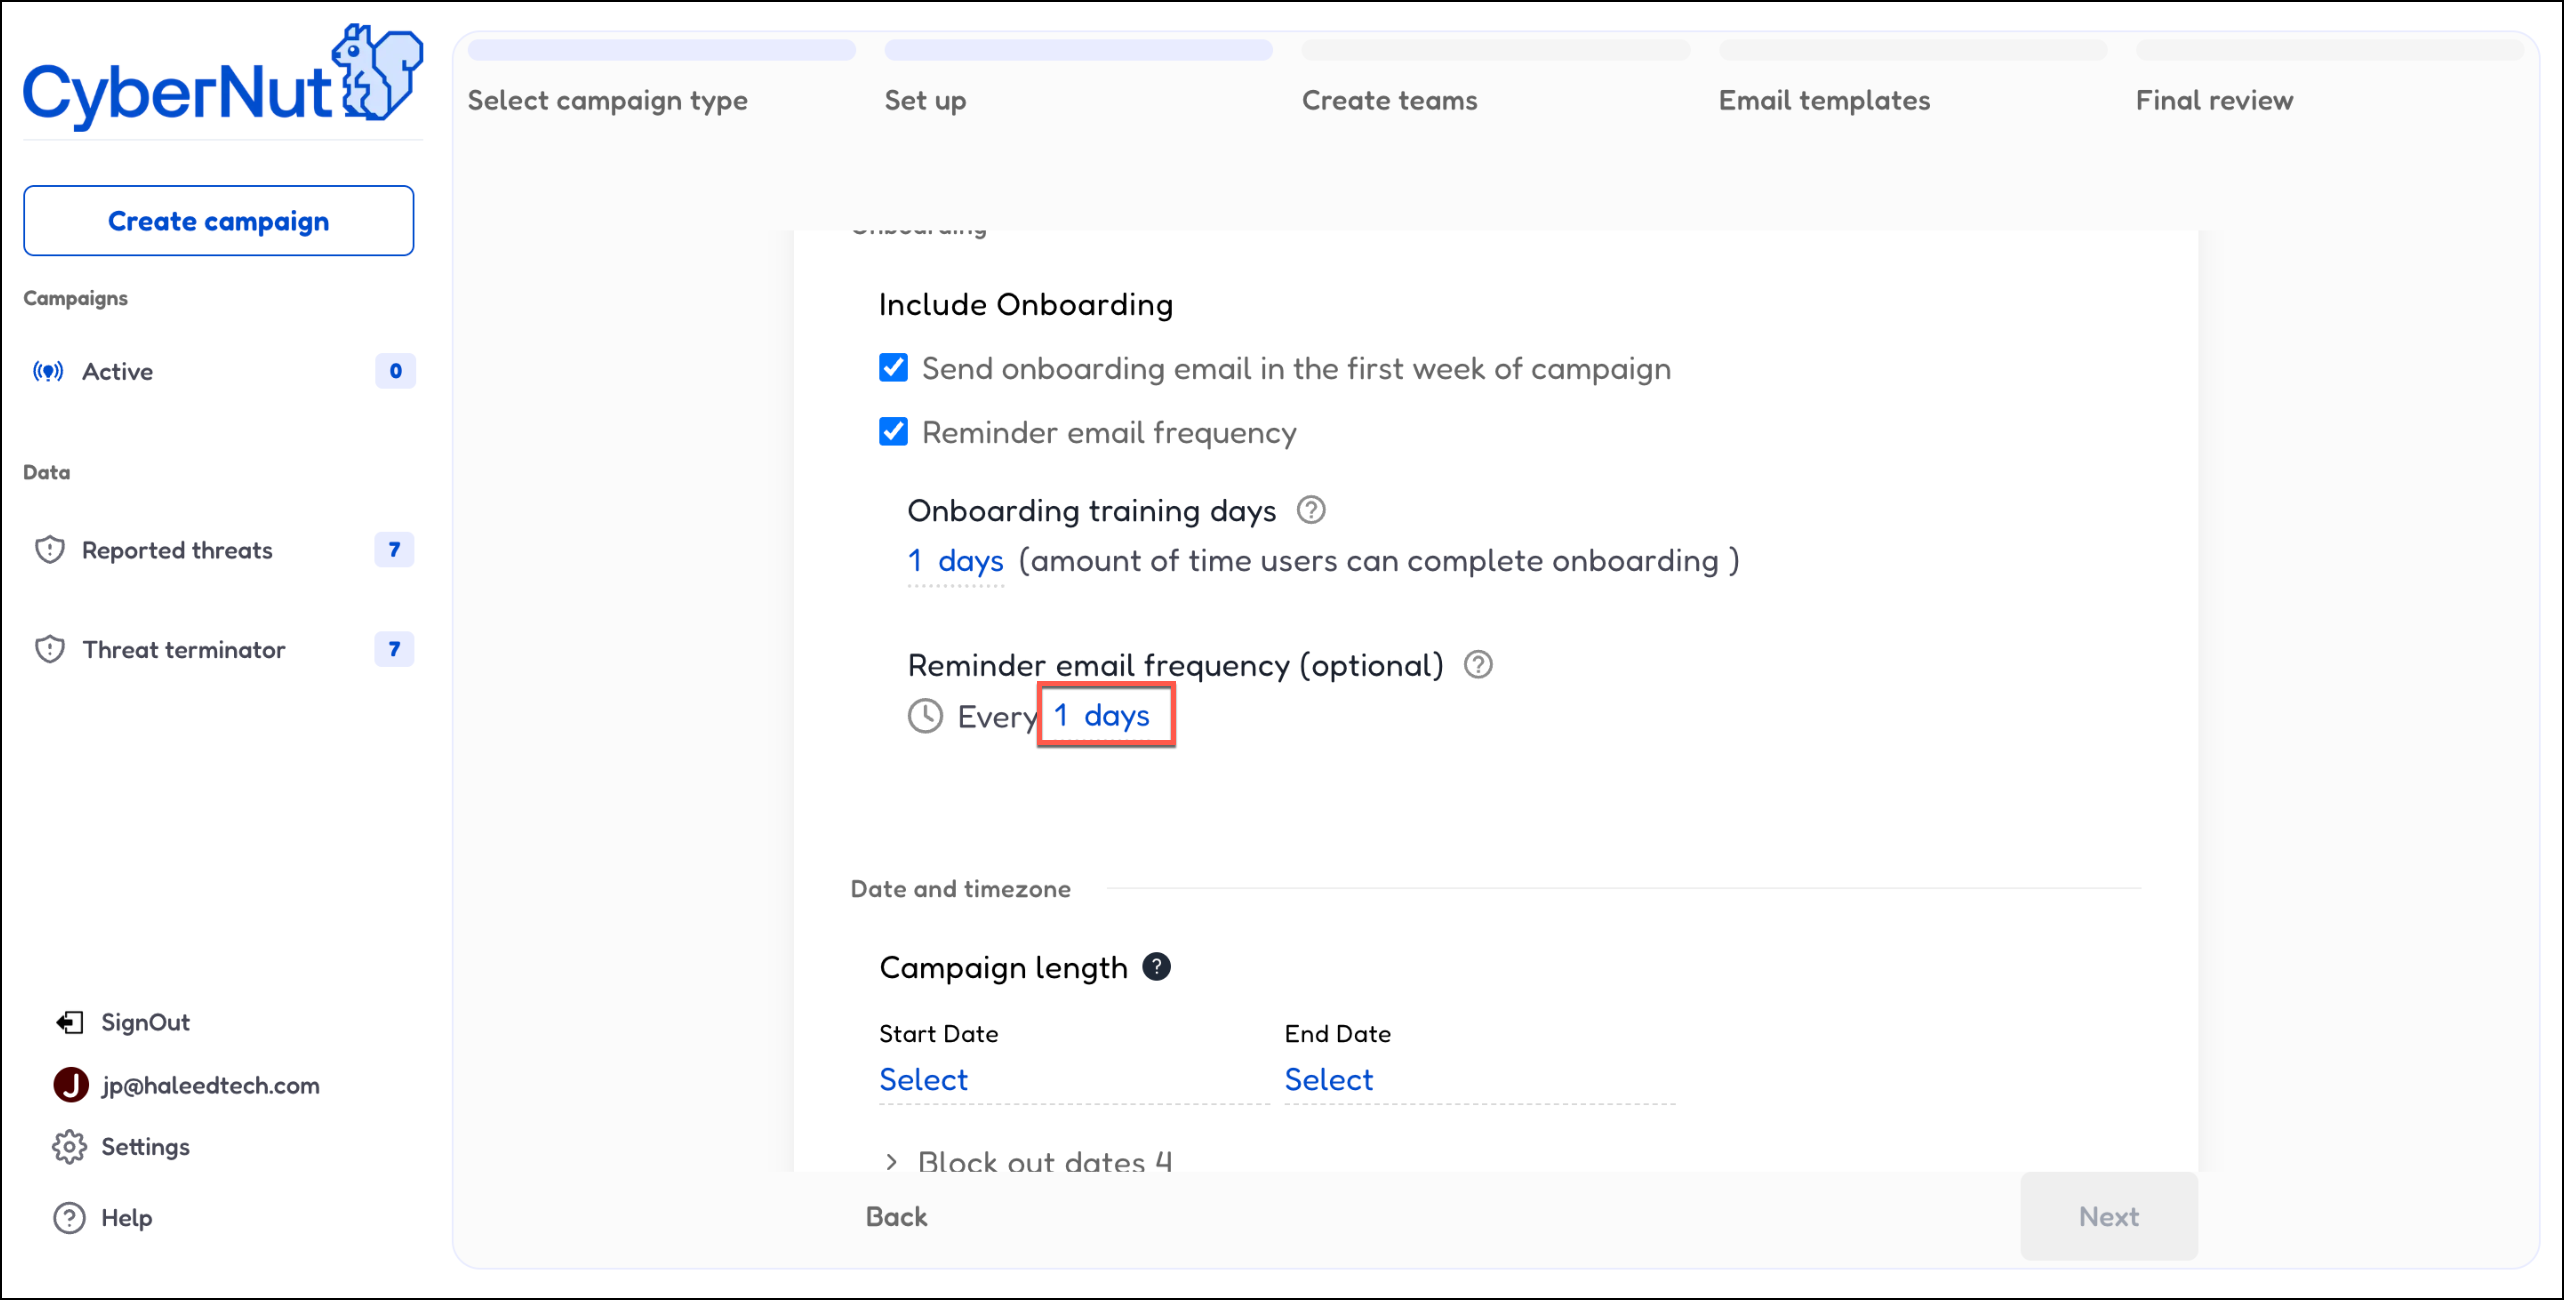2564x1300 pixels.
Task: Click help icon beside Onboarding training days
Action: pyautogui.click(x=1311, y=510)
